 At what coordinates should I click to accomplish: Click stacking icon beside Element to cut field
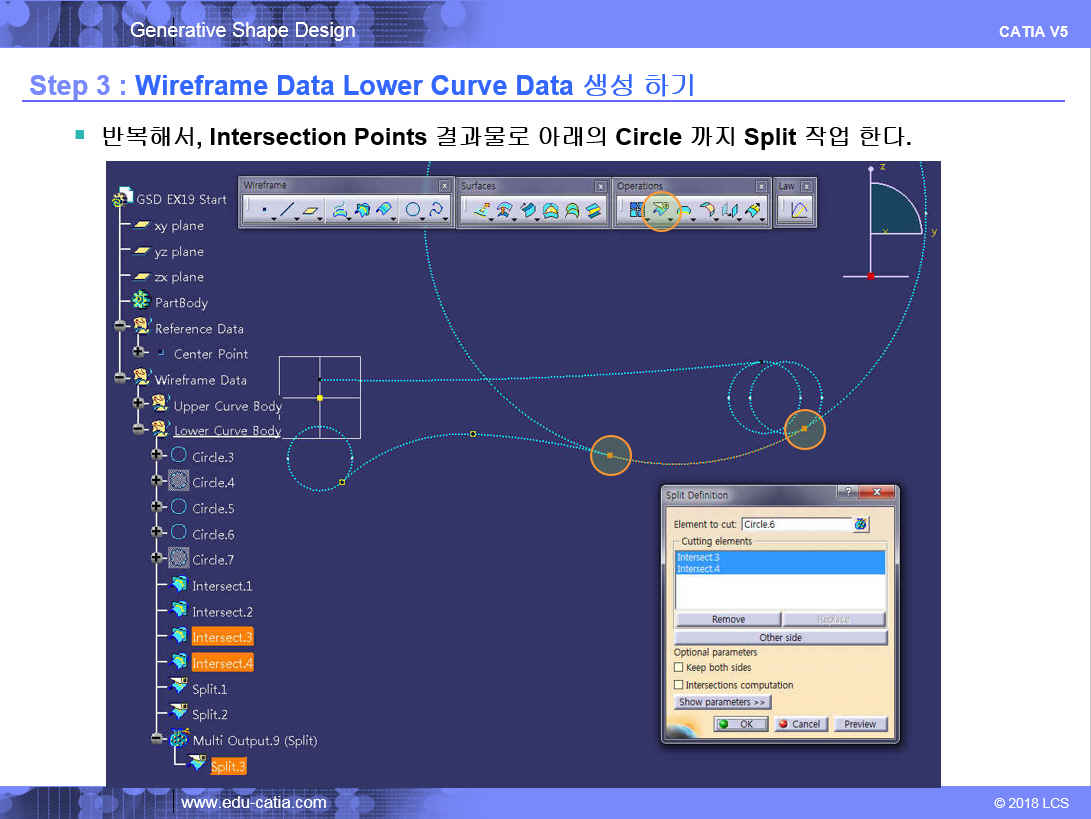(x=861, y=524)
